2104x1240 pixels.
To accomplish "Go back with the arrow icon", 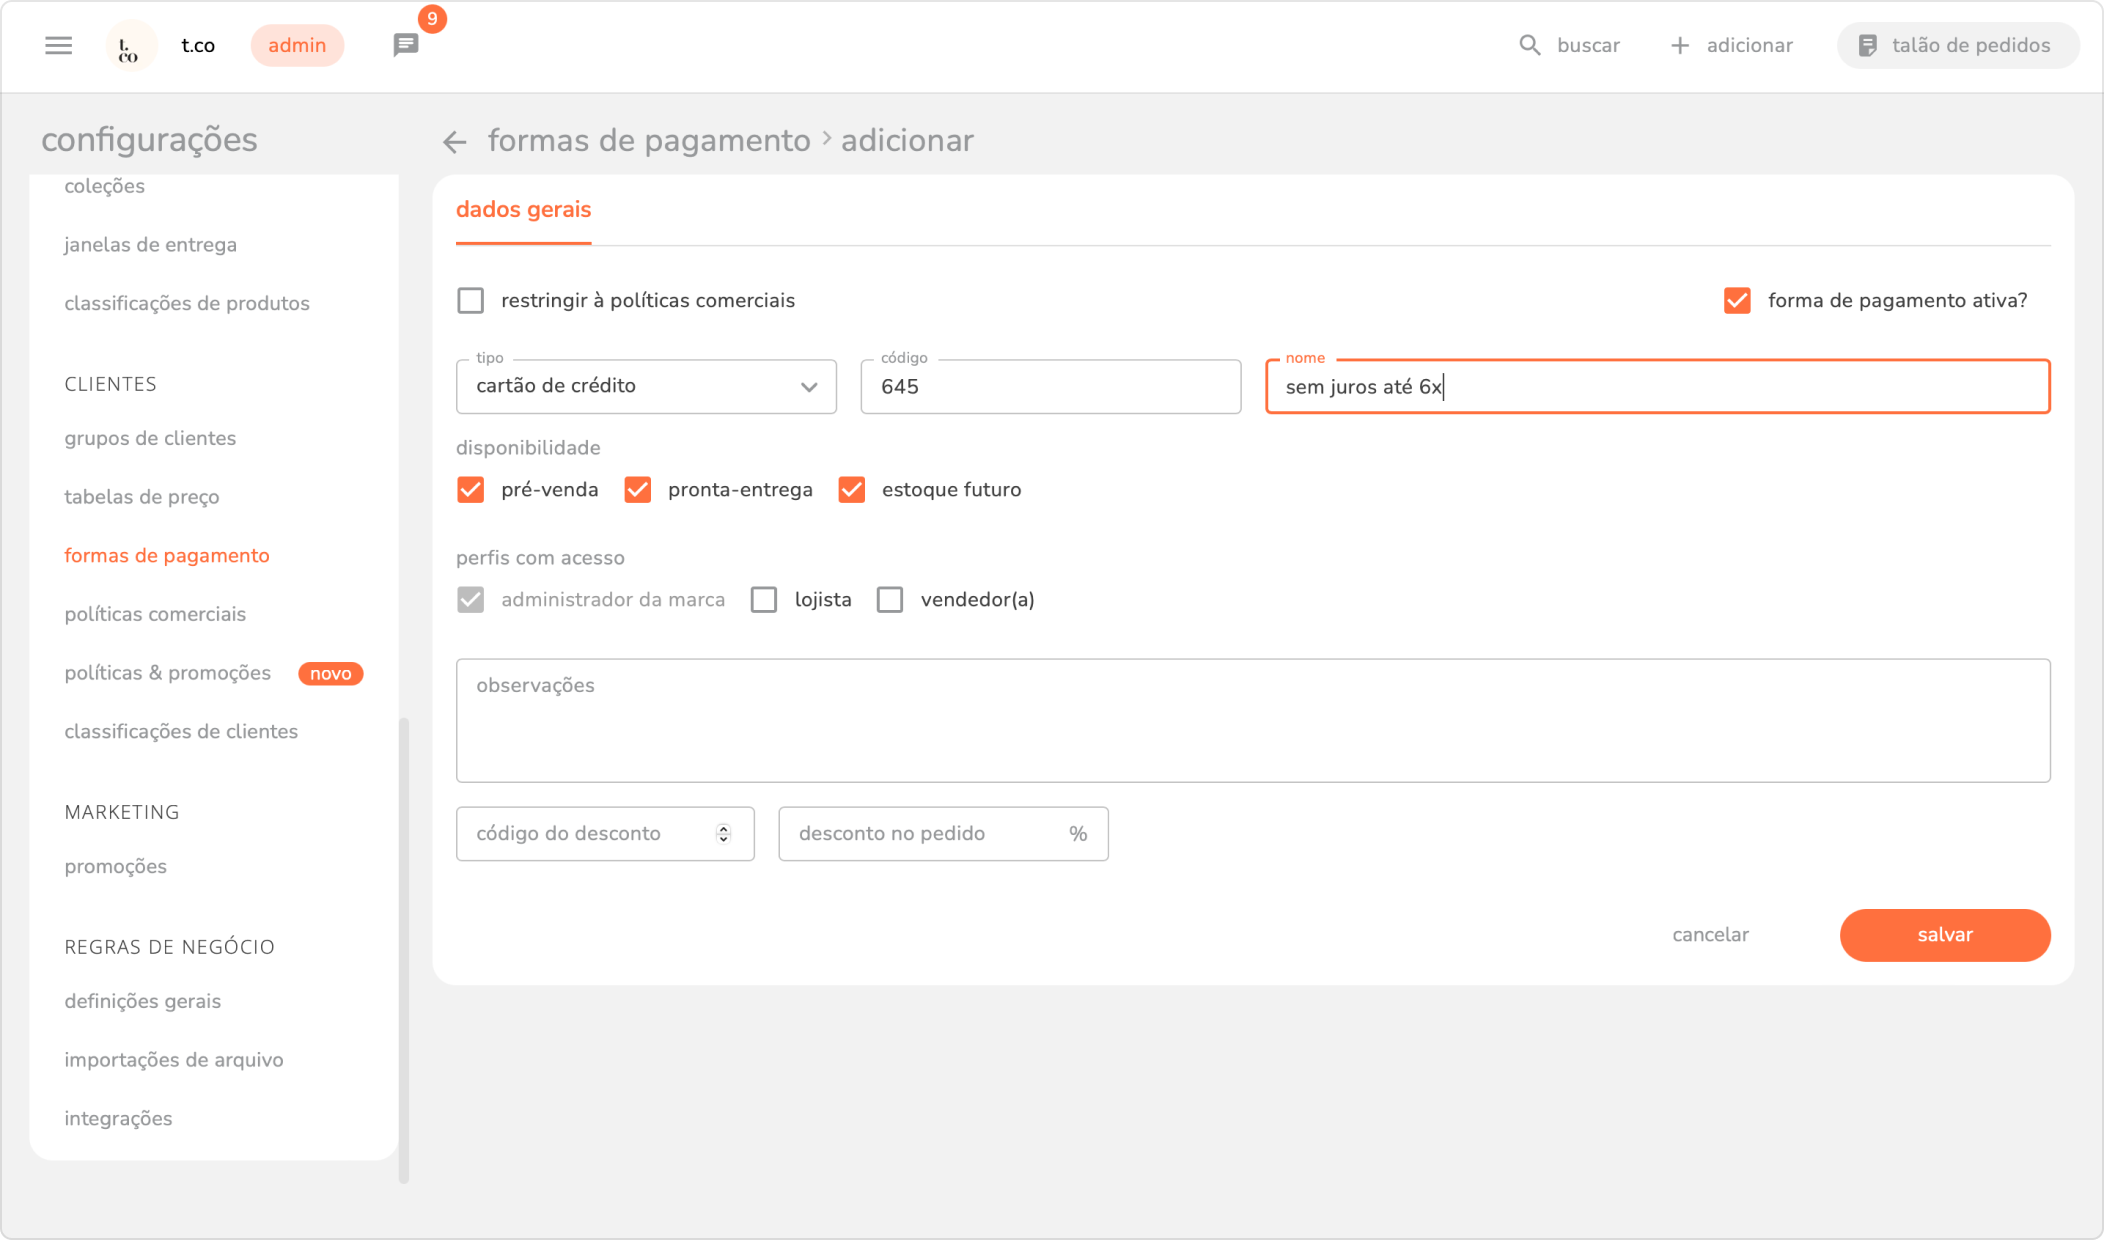I will click(x=455, y=142).
